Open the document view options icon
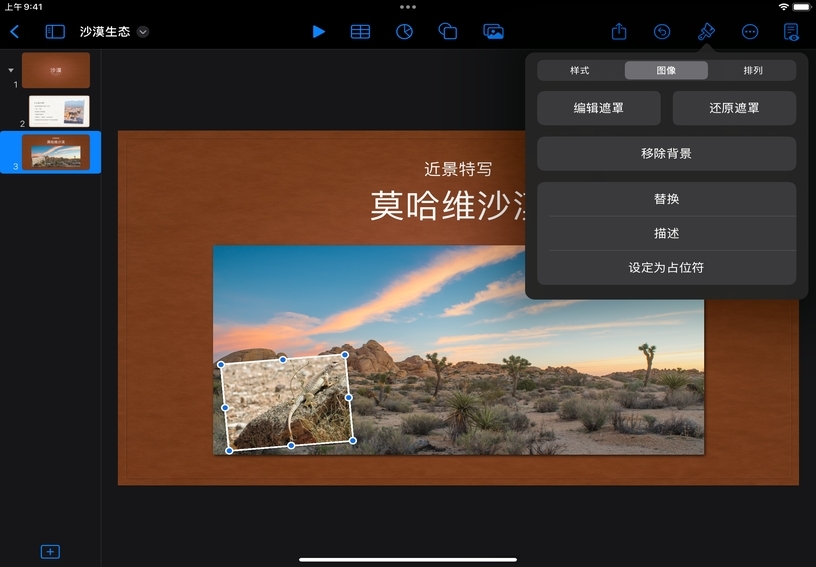 (x=792, y=31)
